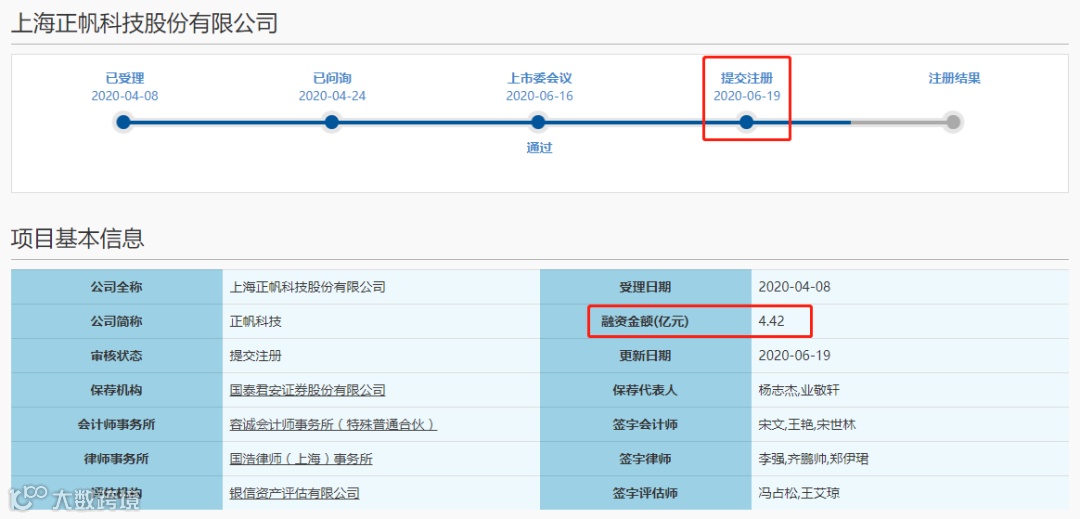
Task: Click the 签字会计师 header cell
Action: coord(645,425)
